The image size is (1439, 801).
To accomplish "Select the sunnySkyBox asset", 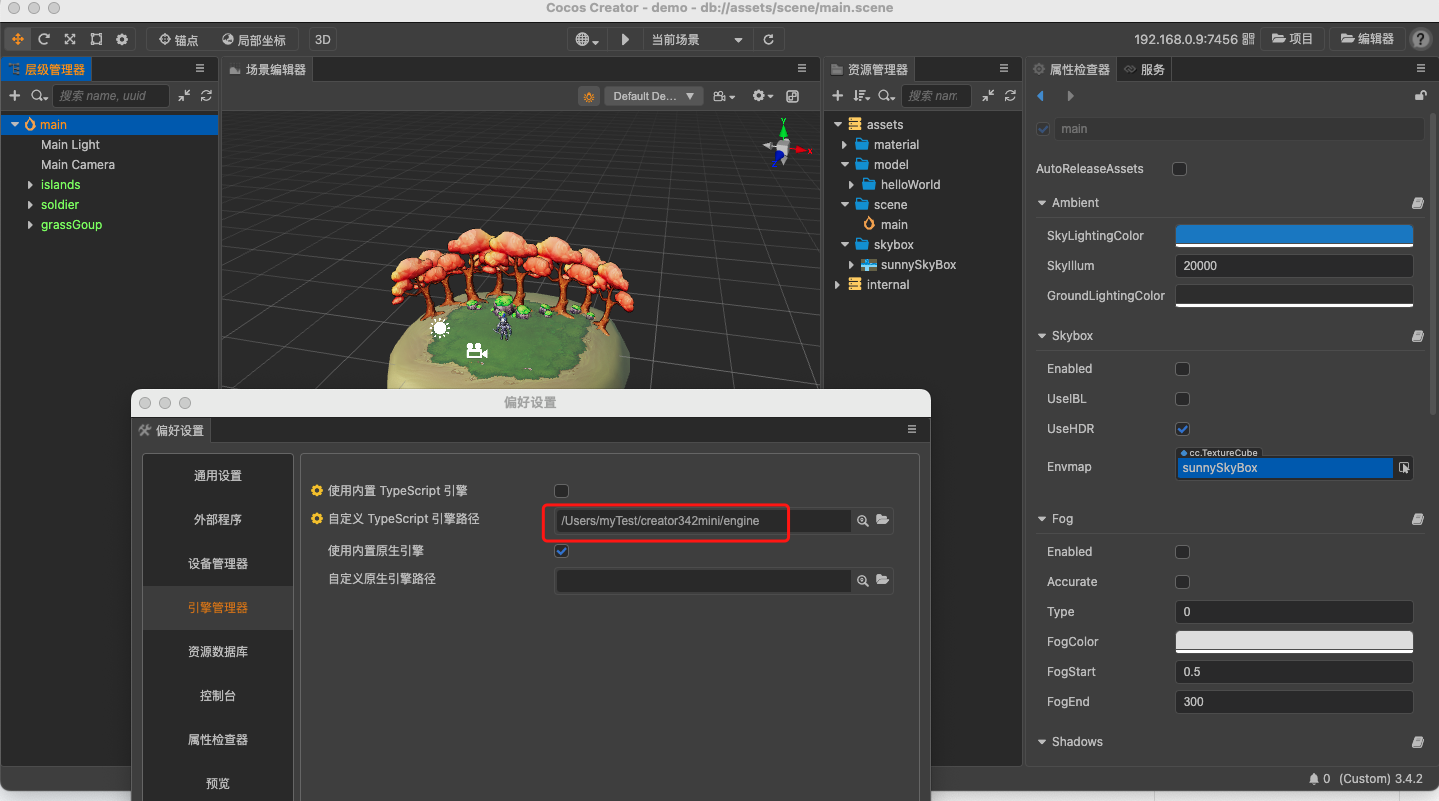I will tap(918, 265).
